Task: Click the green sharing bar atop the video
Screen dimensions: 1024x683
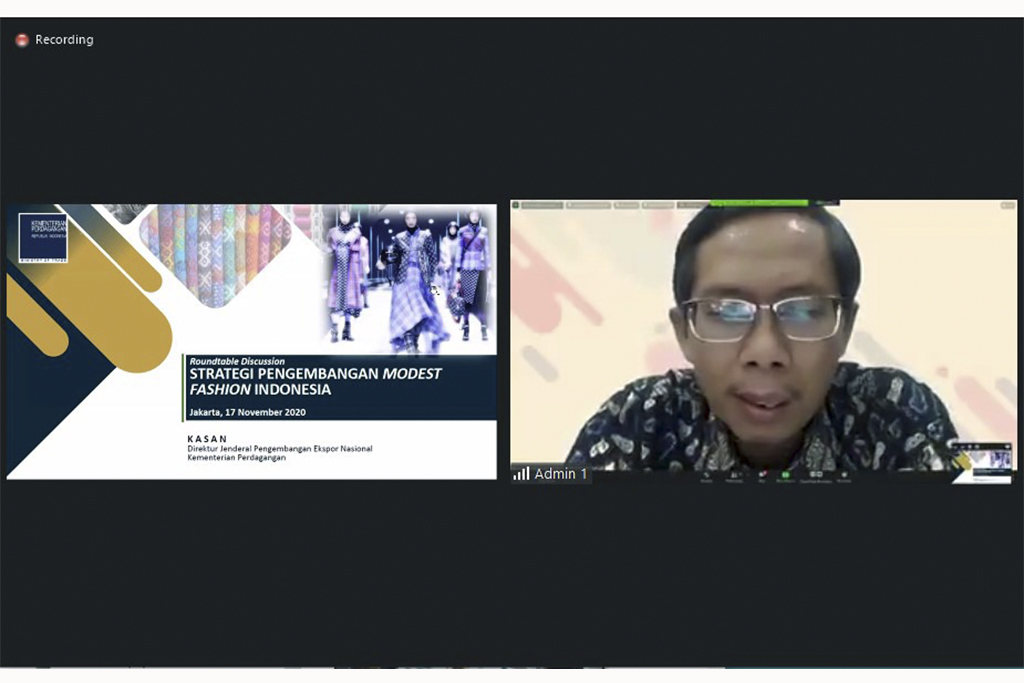Action: 759,203
